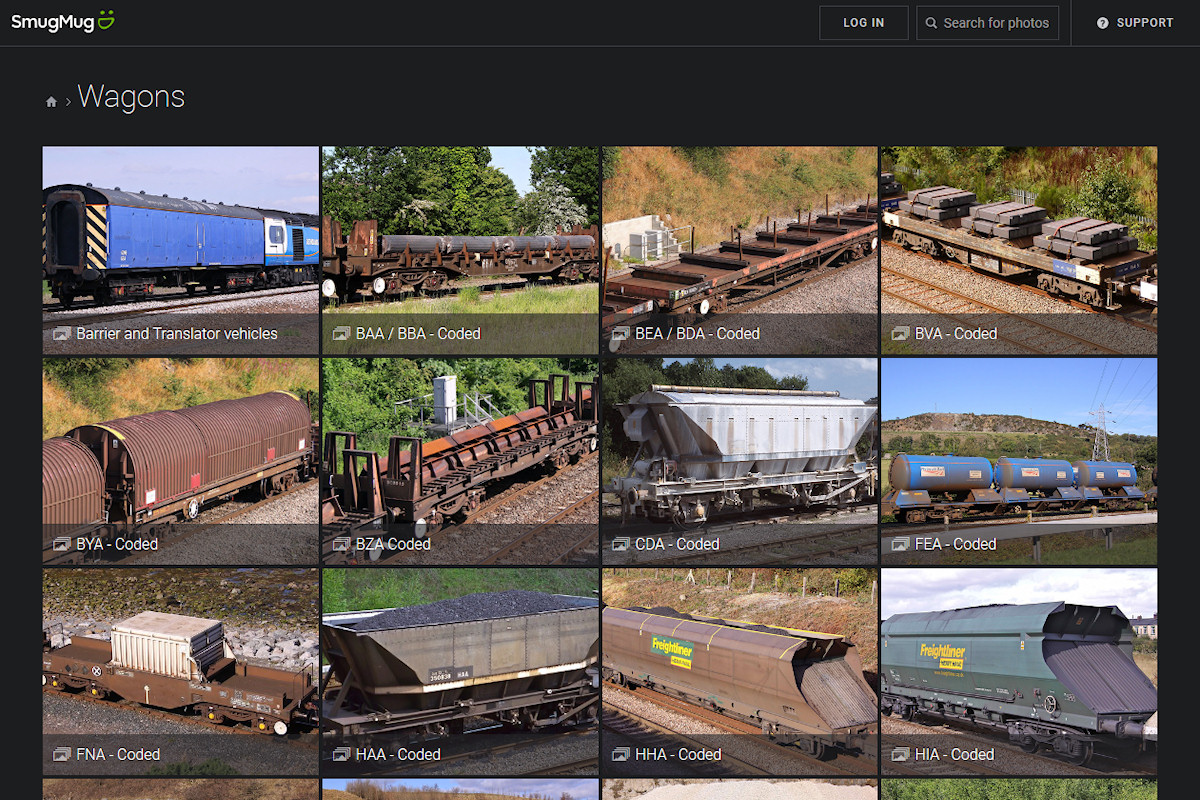Click the home breadcrumb icon
1200x800 pixels.
(x=52, y=101)
